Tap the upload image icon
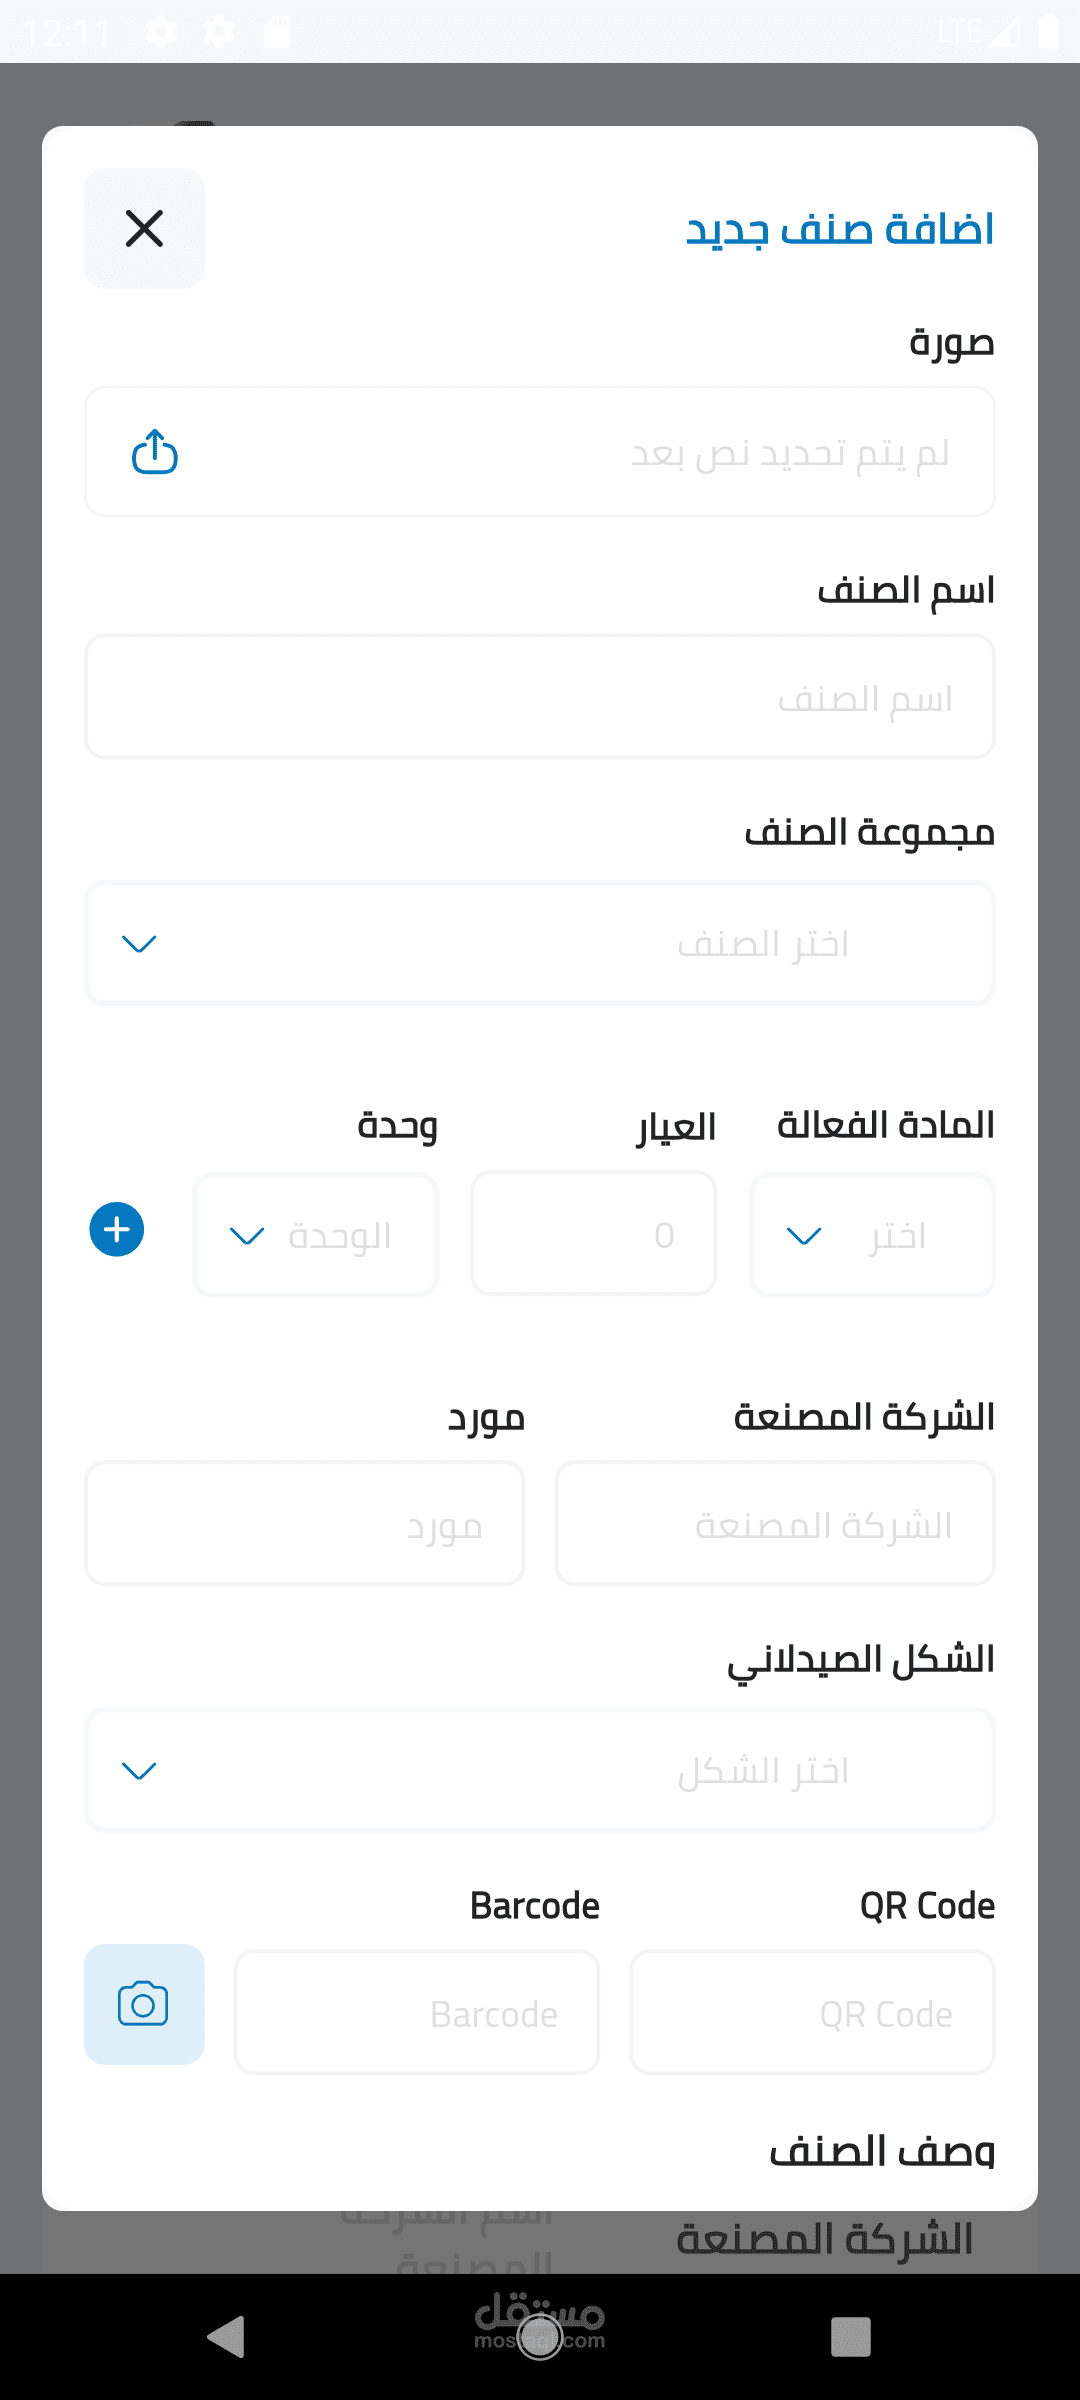The image size is (1080, 2400). [x=155, y=452]
